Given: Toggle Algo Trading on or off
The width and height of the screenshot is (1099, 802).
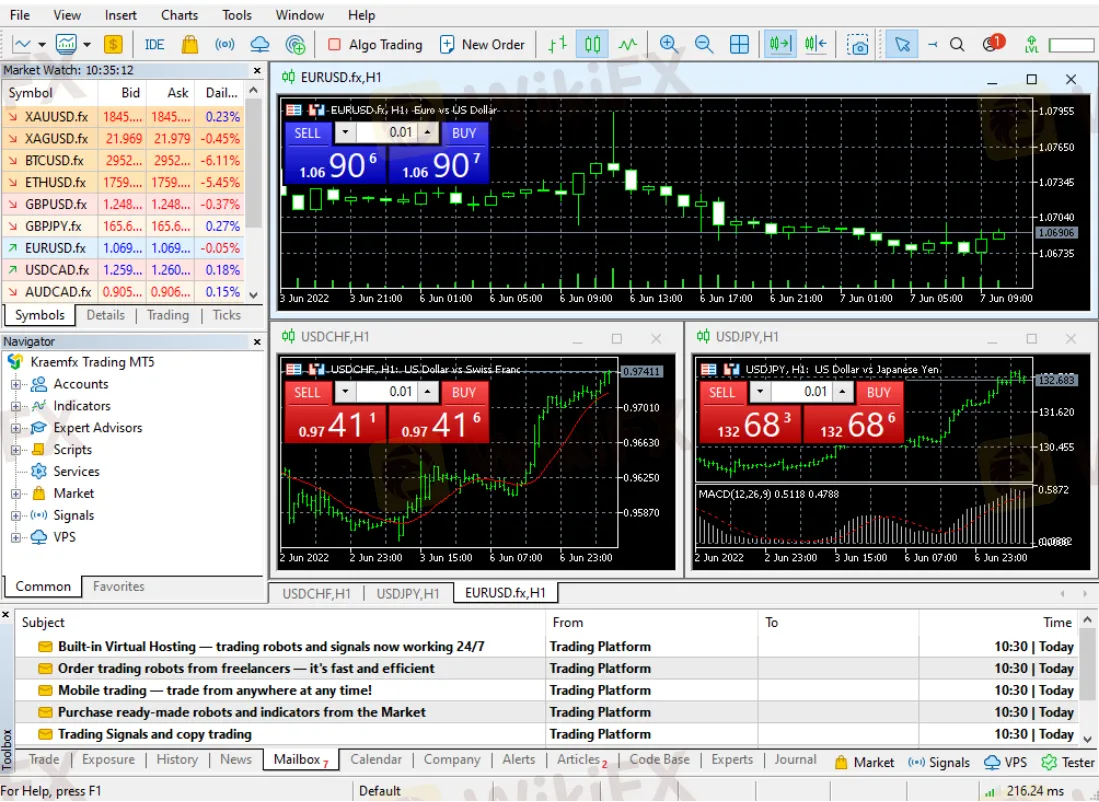Looking at the screenshot, I should pos(375,44).
